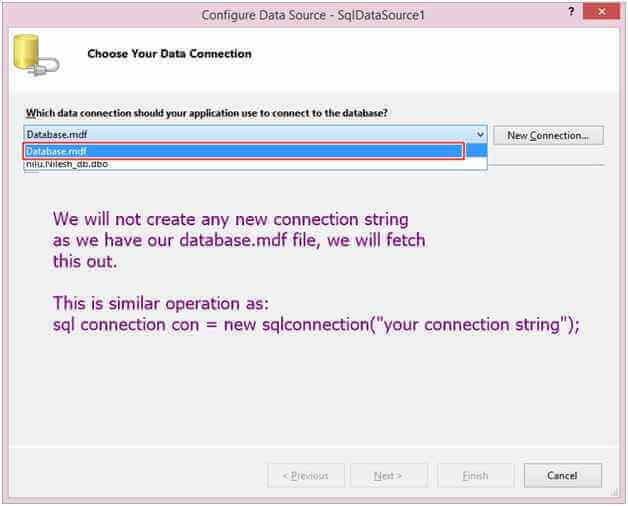This screenshot has height=506, width=628.
Task: Go back with the Previous button
Action: coord(306,476)
